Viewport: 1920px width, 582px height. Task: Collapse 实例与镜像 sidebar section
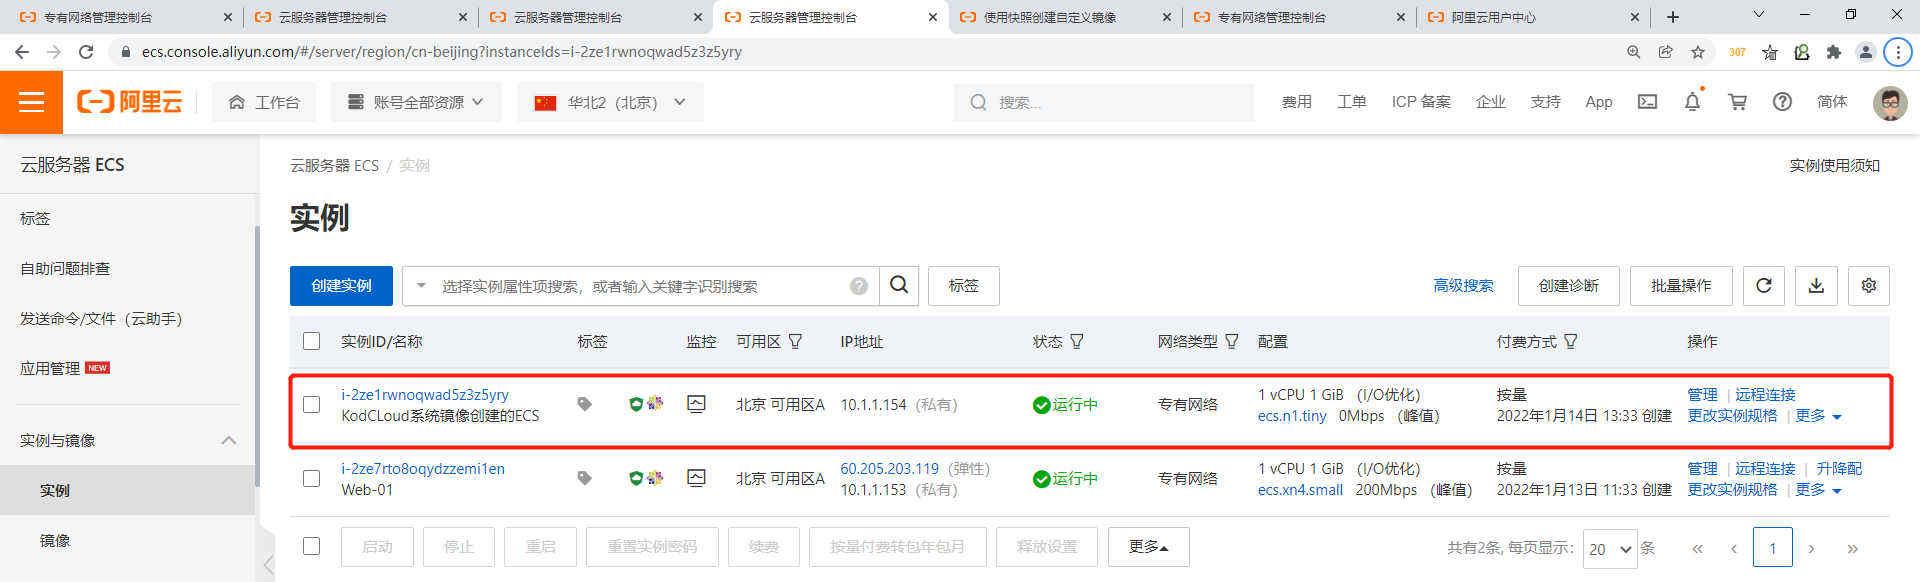[x=229, y=440]
